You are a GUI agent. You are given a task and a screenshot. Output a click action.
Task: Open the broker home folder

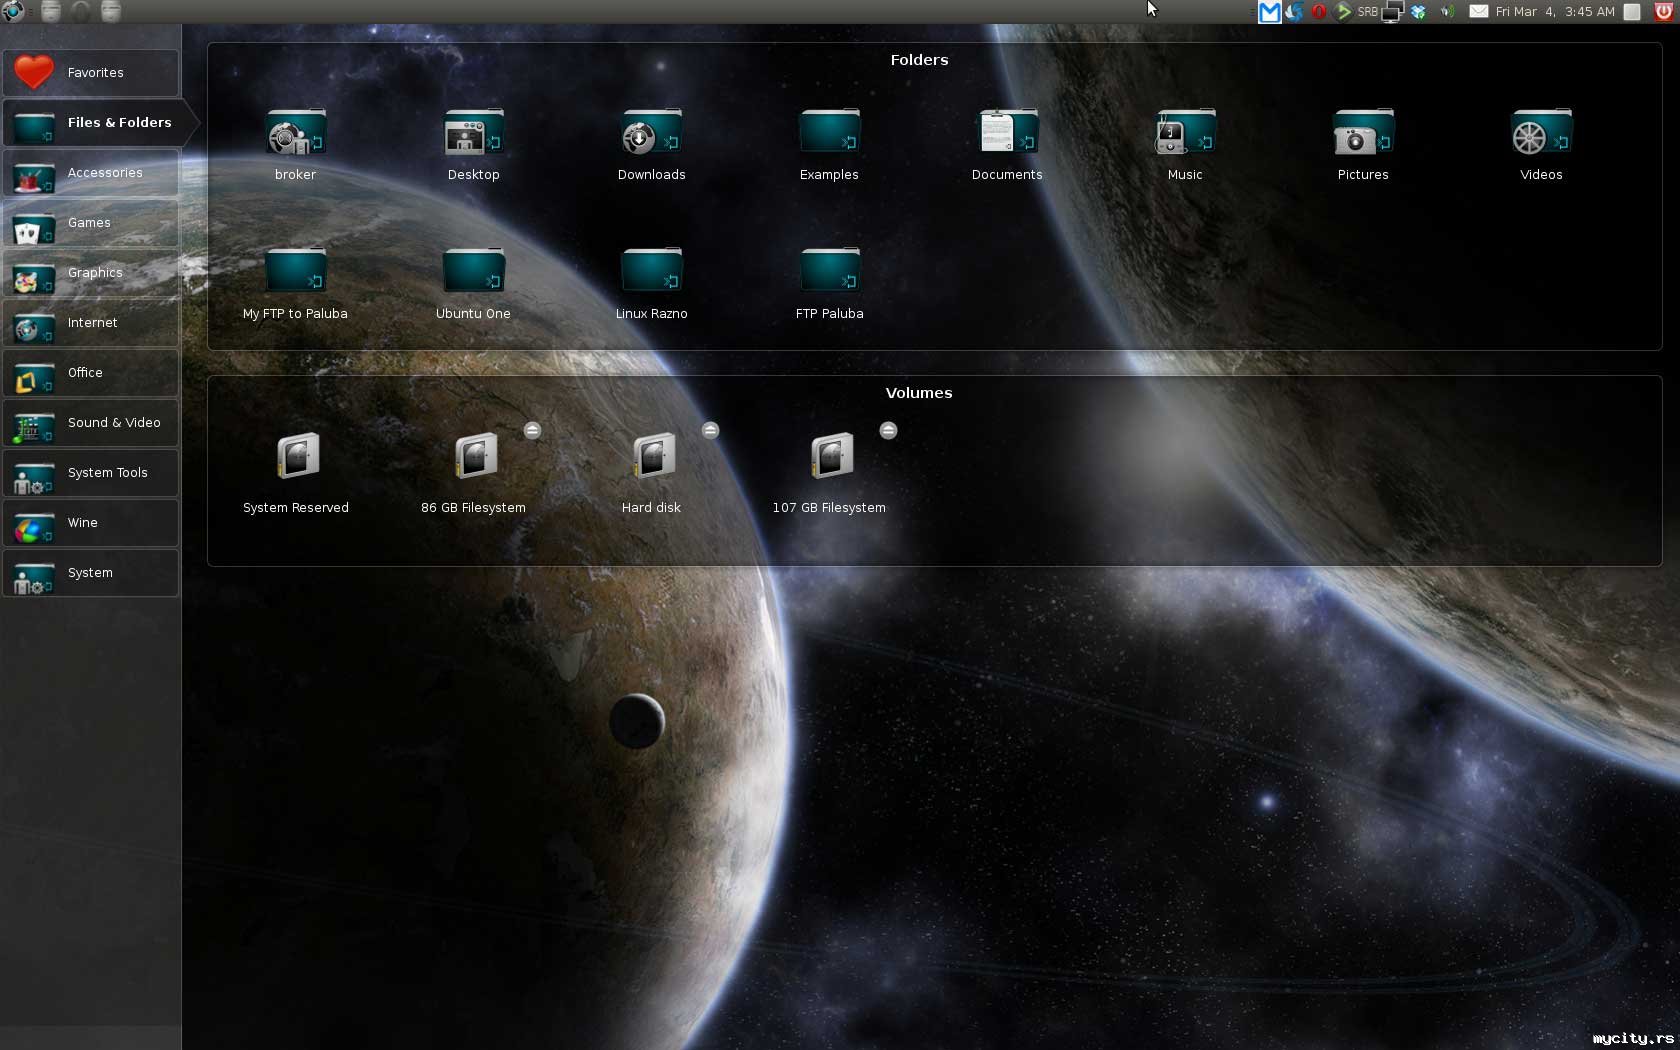295,143
